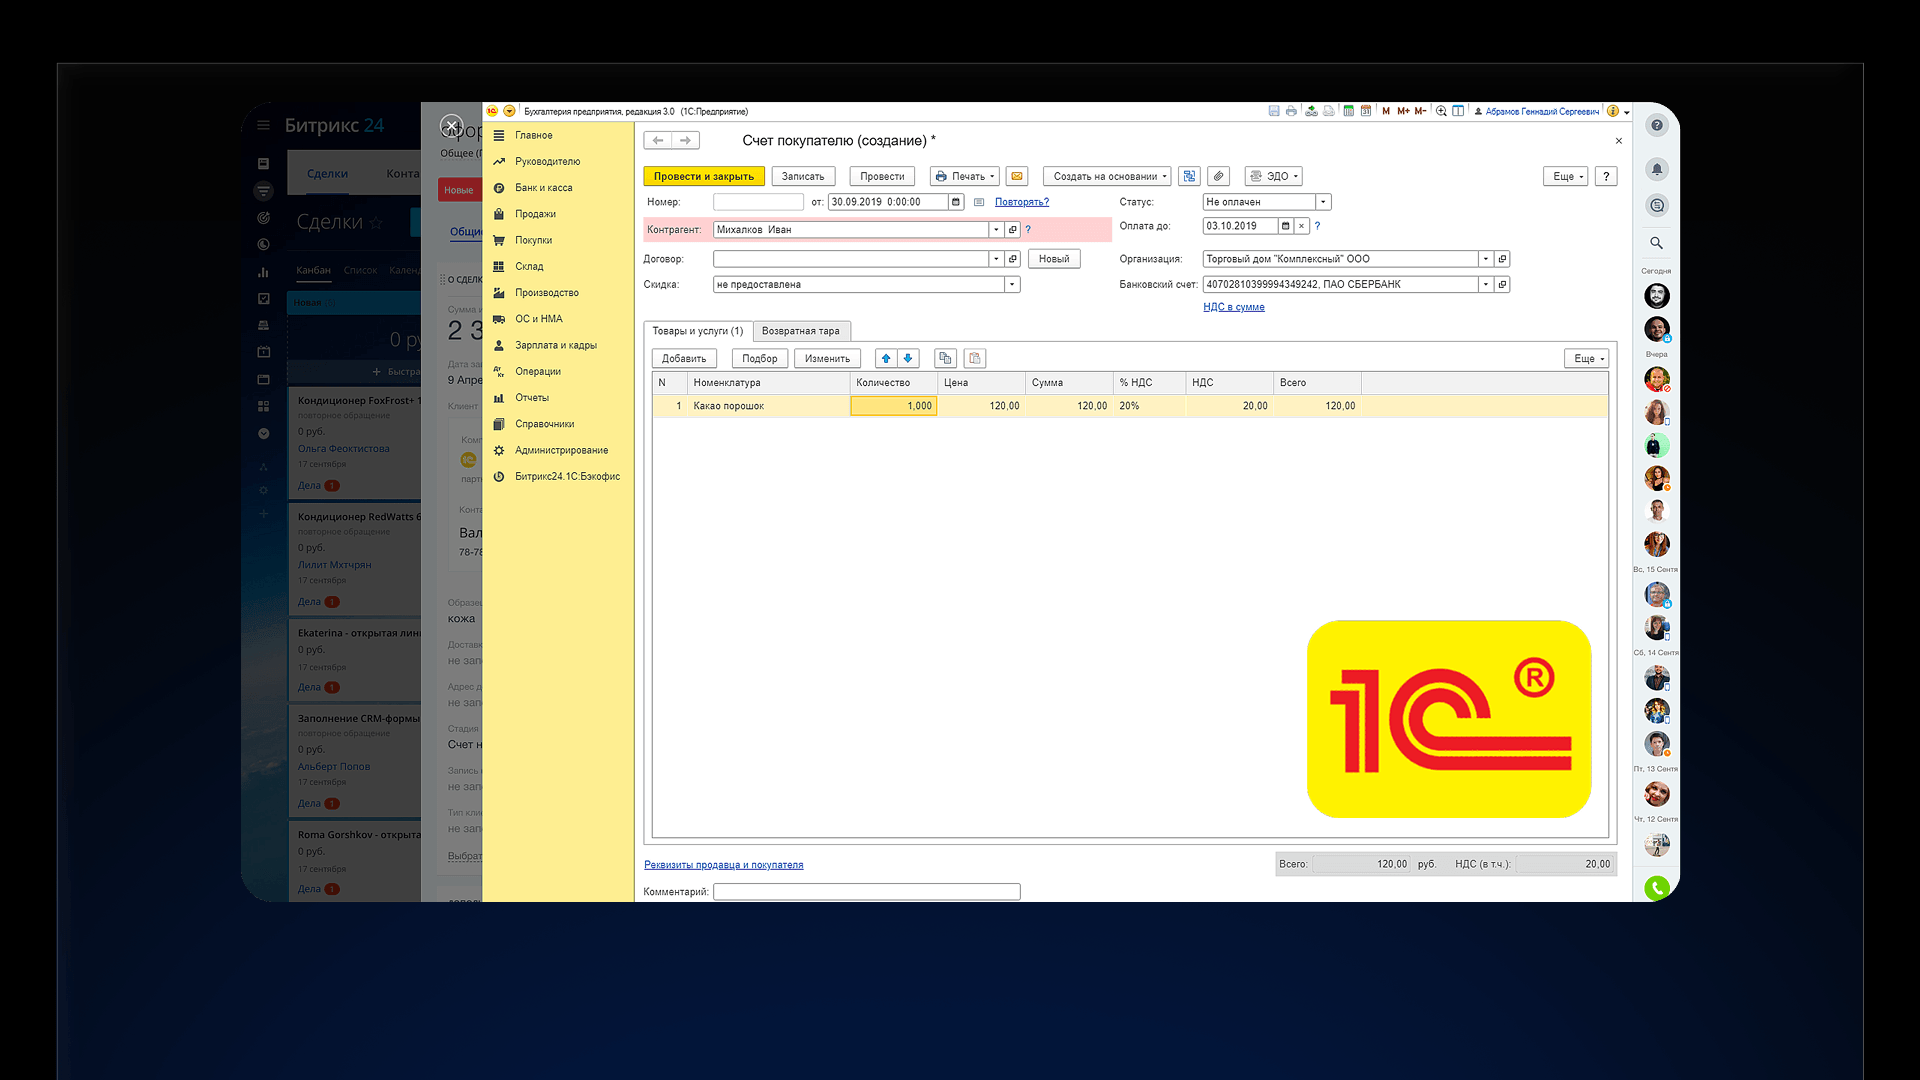Open the Создать на основании dropdown

(x=1107, y=176)
